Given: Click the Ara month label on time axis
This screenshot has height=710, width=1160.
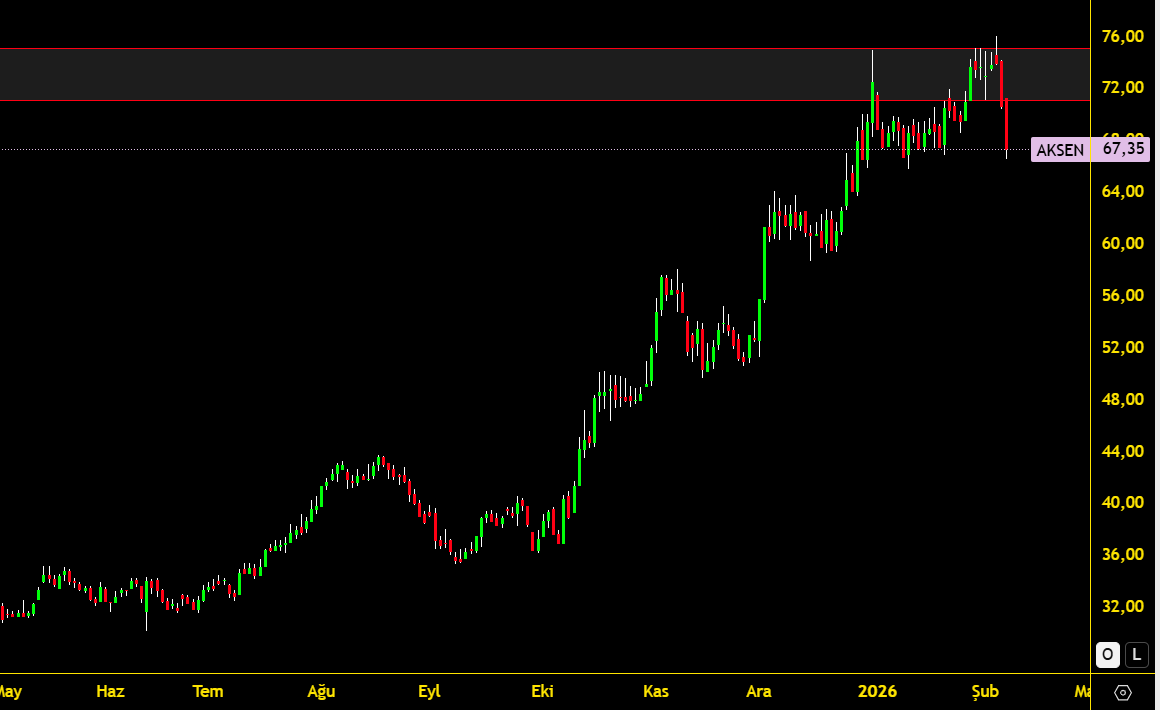Looking at the screenshot, I should (x=758, y=692).
